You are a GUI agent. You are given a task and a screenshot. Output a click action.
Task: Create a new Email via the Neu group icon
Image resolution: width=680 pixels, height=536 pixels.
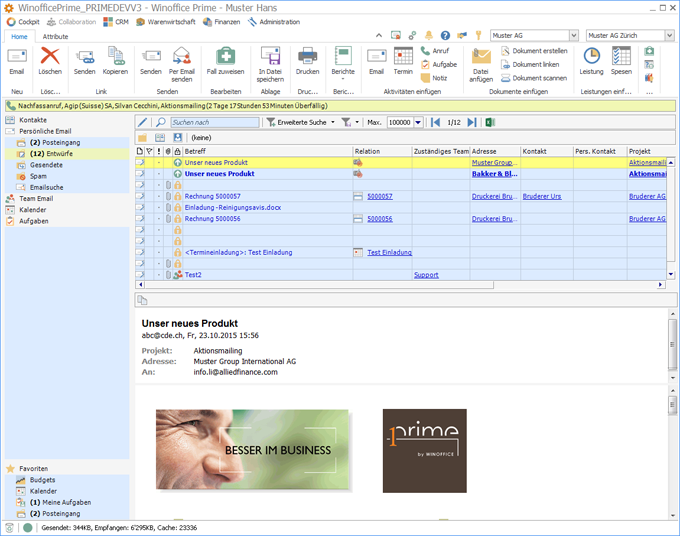tap(17, 56)
